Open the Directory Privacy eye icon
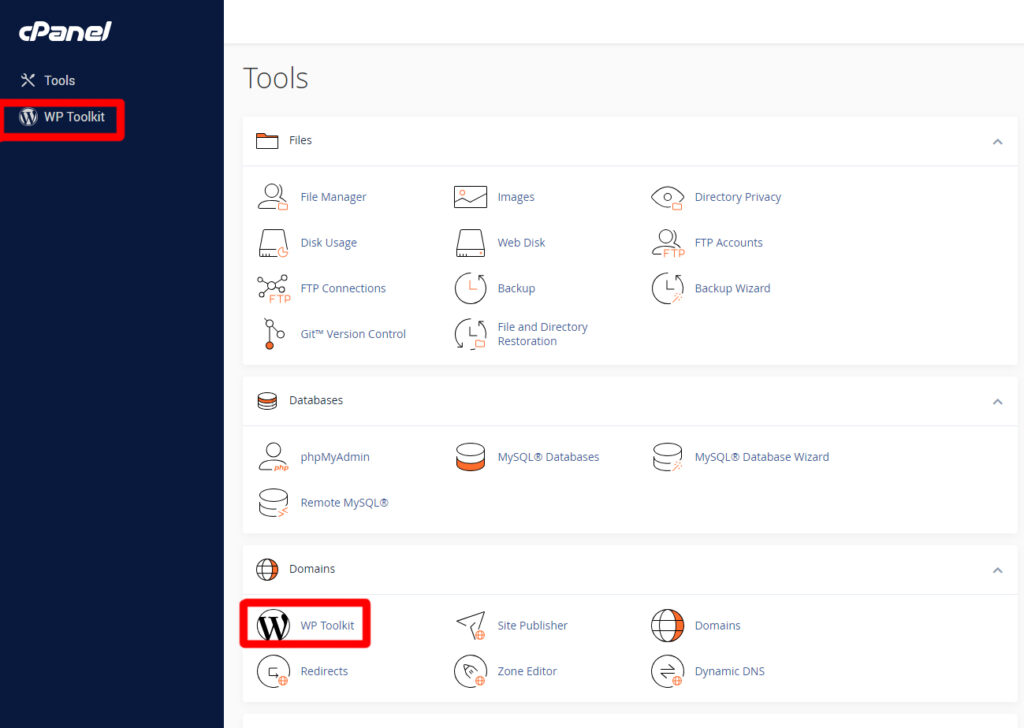Screen dimensions: 1024x728 click(667, 197)
